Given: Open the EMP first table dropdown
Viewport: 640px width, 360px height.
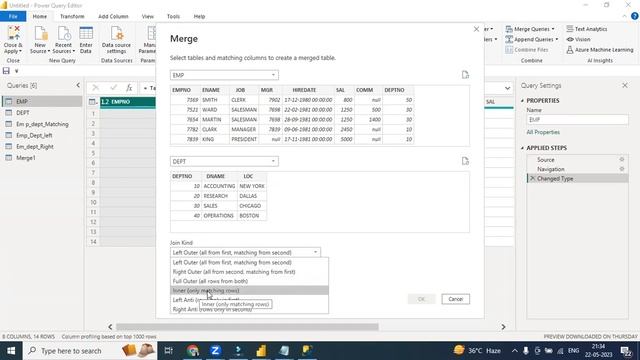Looking at the screenshot, I should tap(224, 75).
